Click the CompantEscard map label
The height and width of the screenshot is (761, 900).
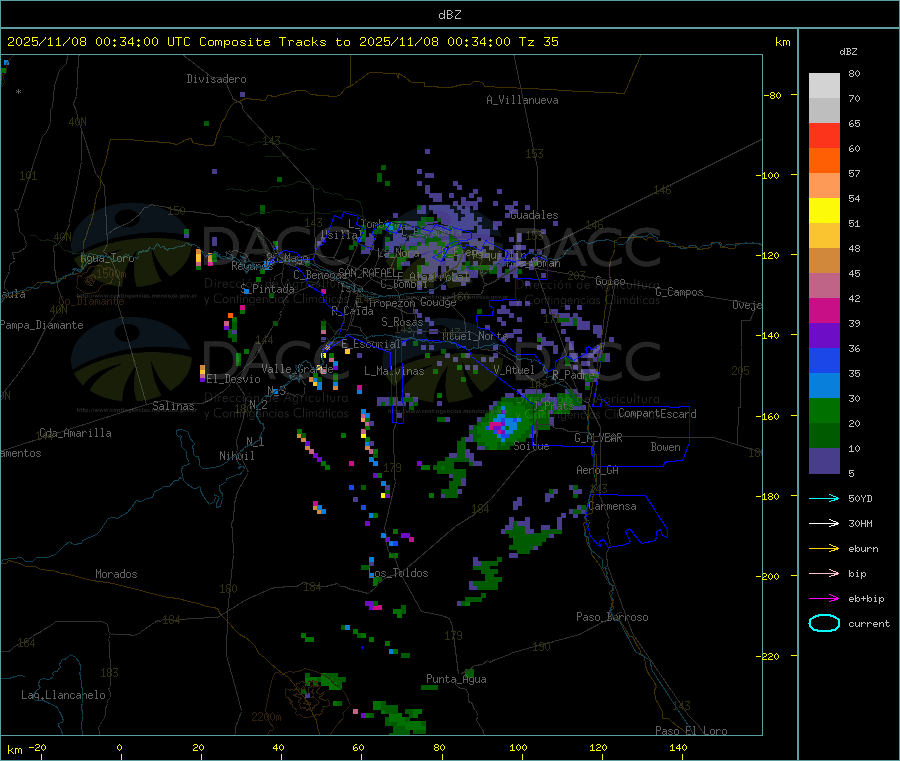(x=657, y=414)
